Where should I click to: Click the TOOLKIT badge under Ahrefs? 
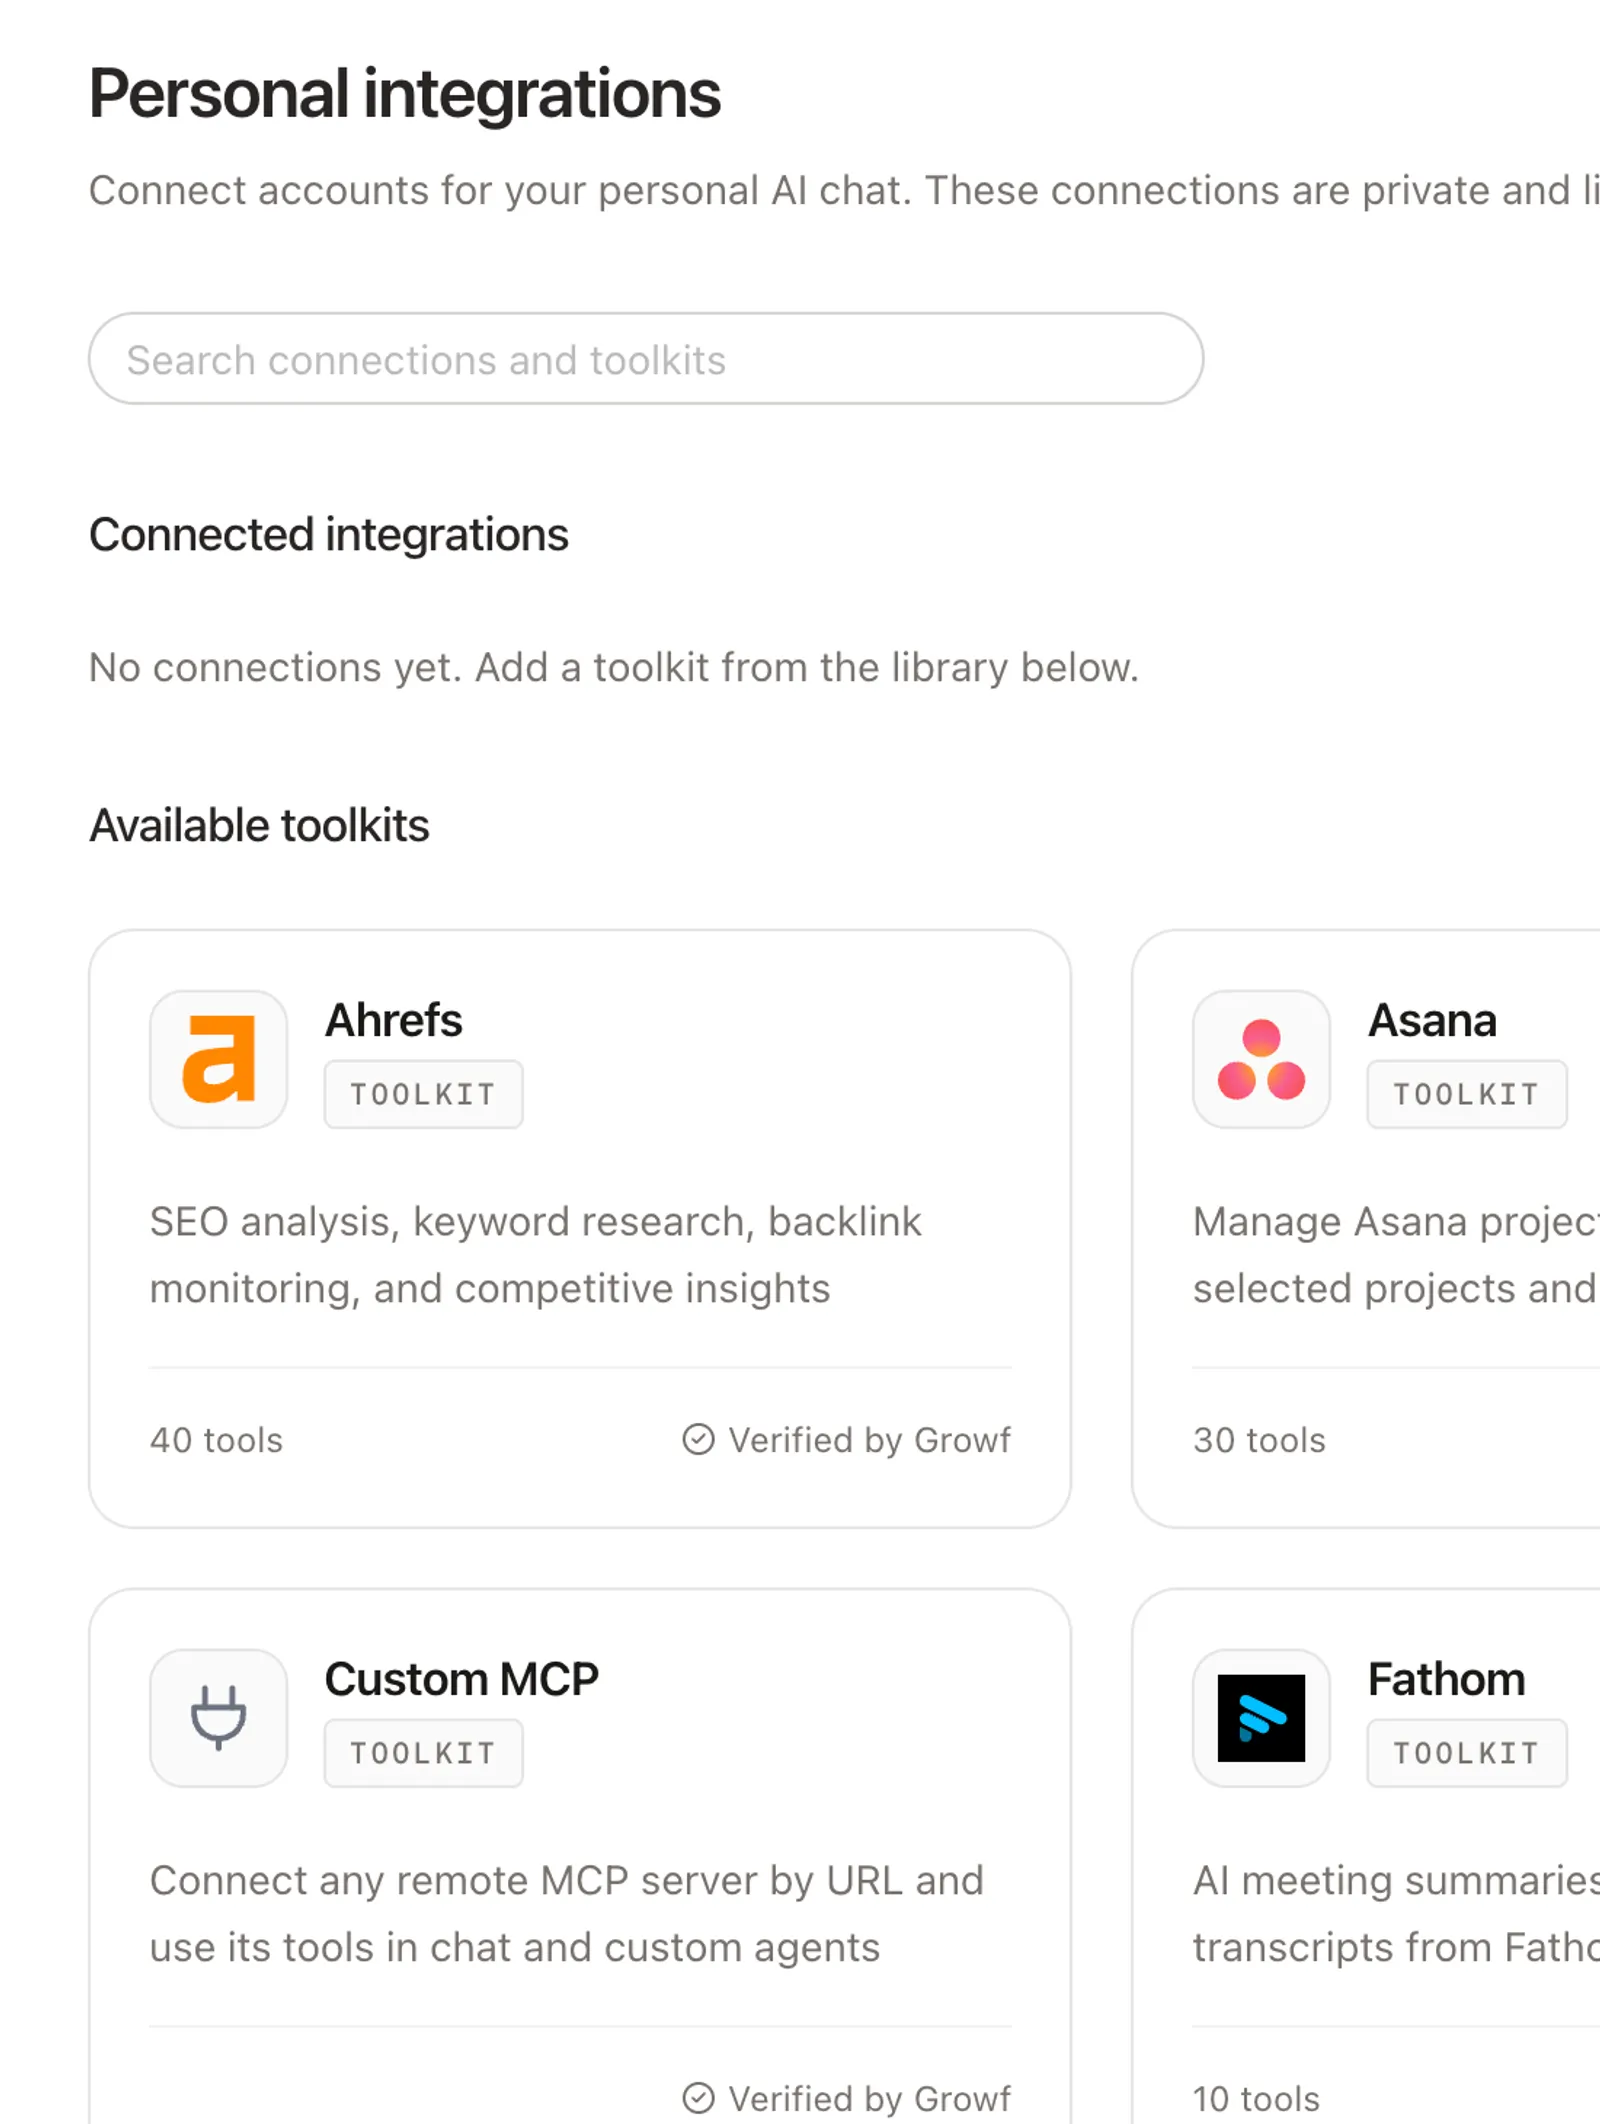tap(423, 1094)
